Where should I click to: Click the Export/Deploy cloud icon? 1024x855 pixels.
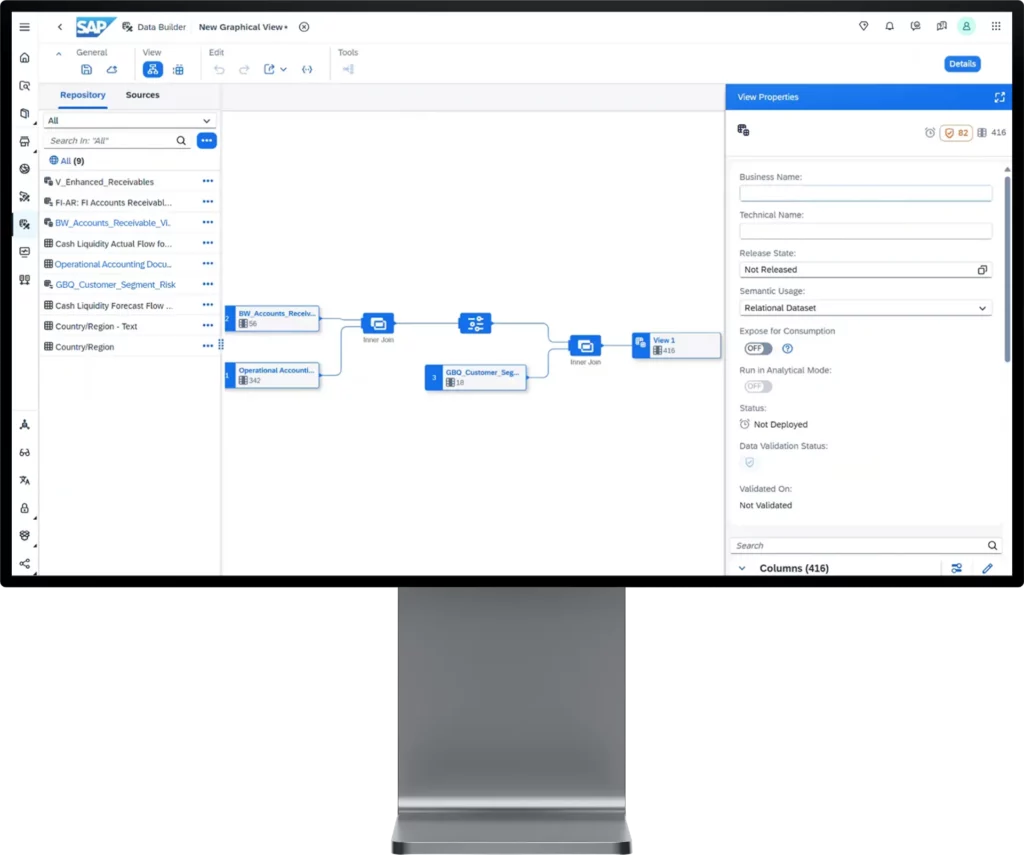click(x=112, y=69)
